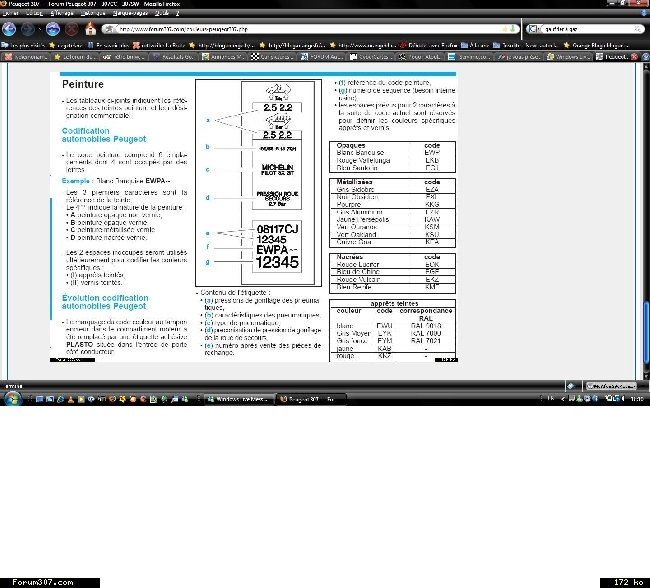Launch VLC cone icon in quick launch
650x588 pixels.
tap(71, 399)
